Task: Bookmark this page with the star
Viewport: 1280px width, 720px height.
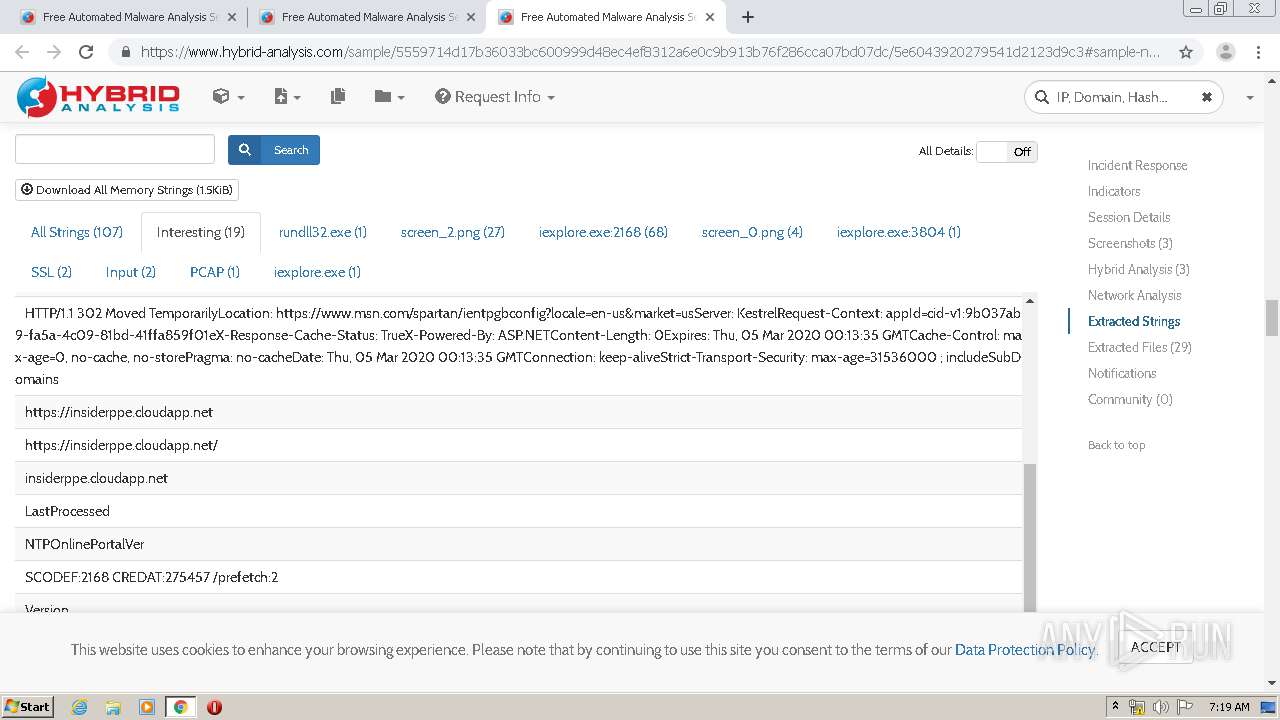Action: (x=1186, y=52)
